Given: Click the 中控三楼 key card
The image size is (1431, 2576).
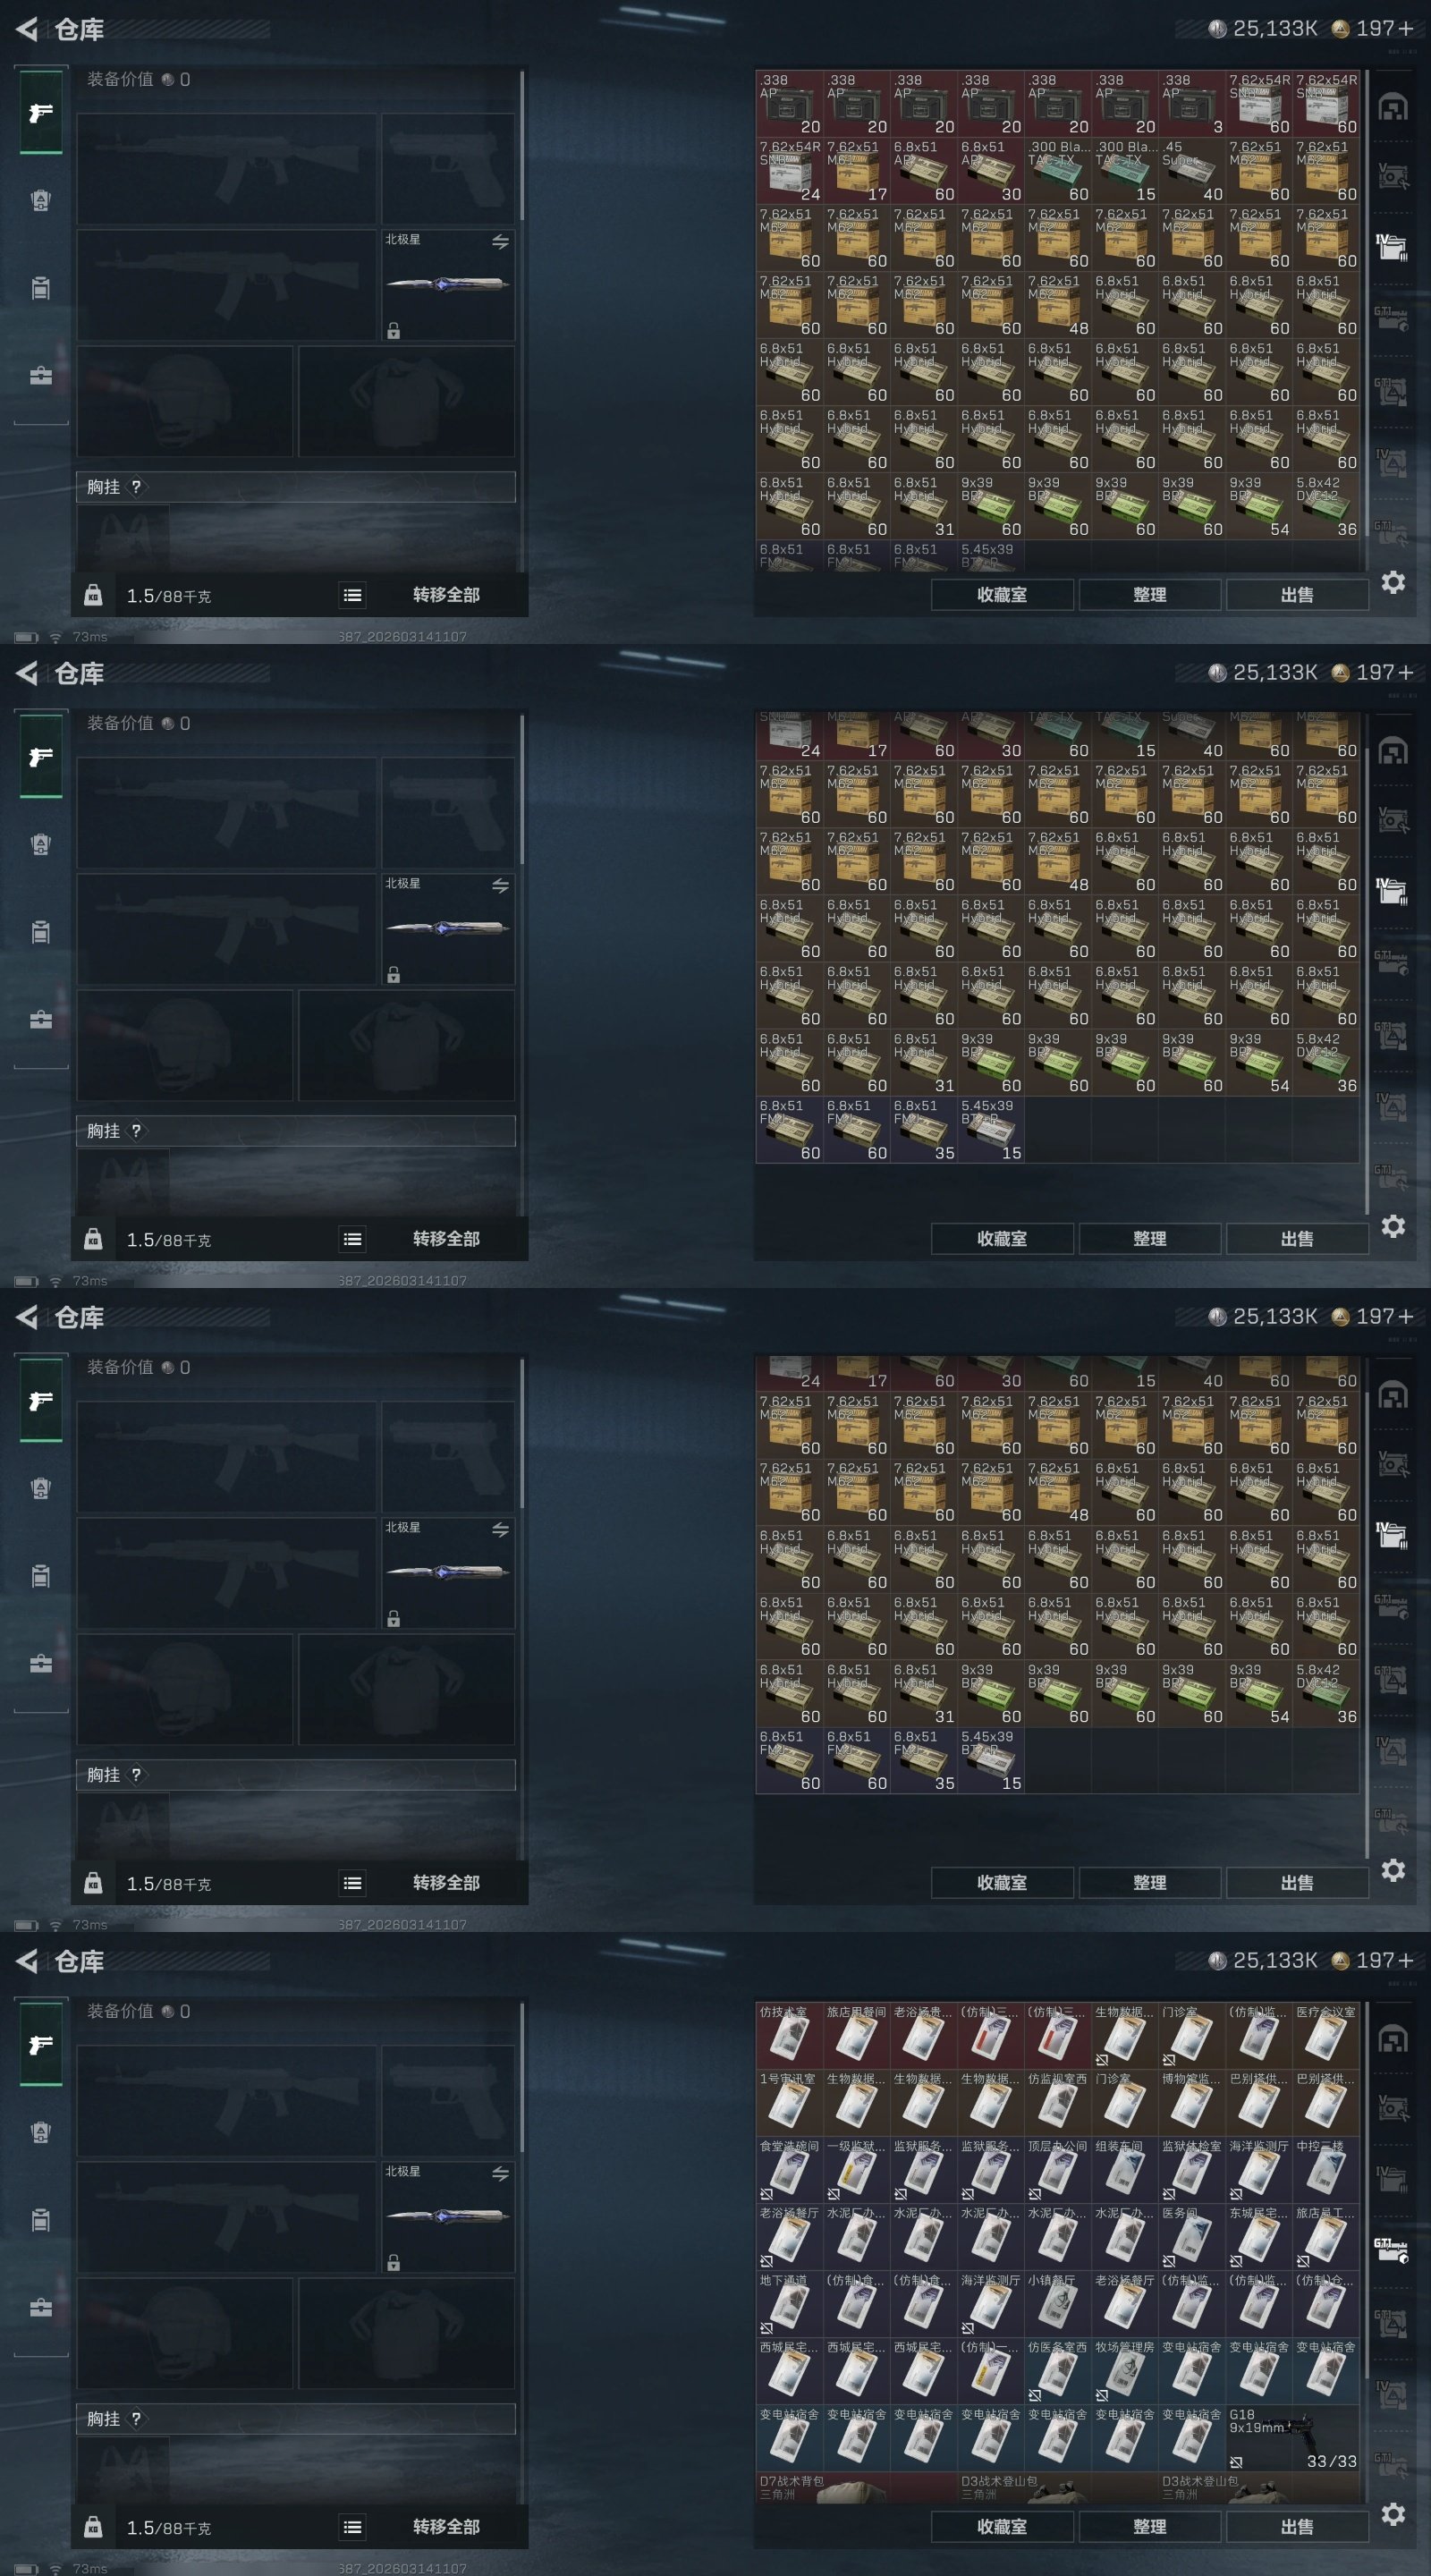Looking at the screenshot, I should point(1327,2170).
